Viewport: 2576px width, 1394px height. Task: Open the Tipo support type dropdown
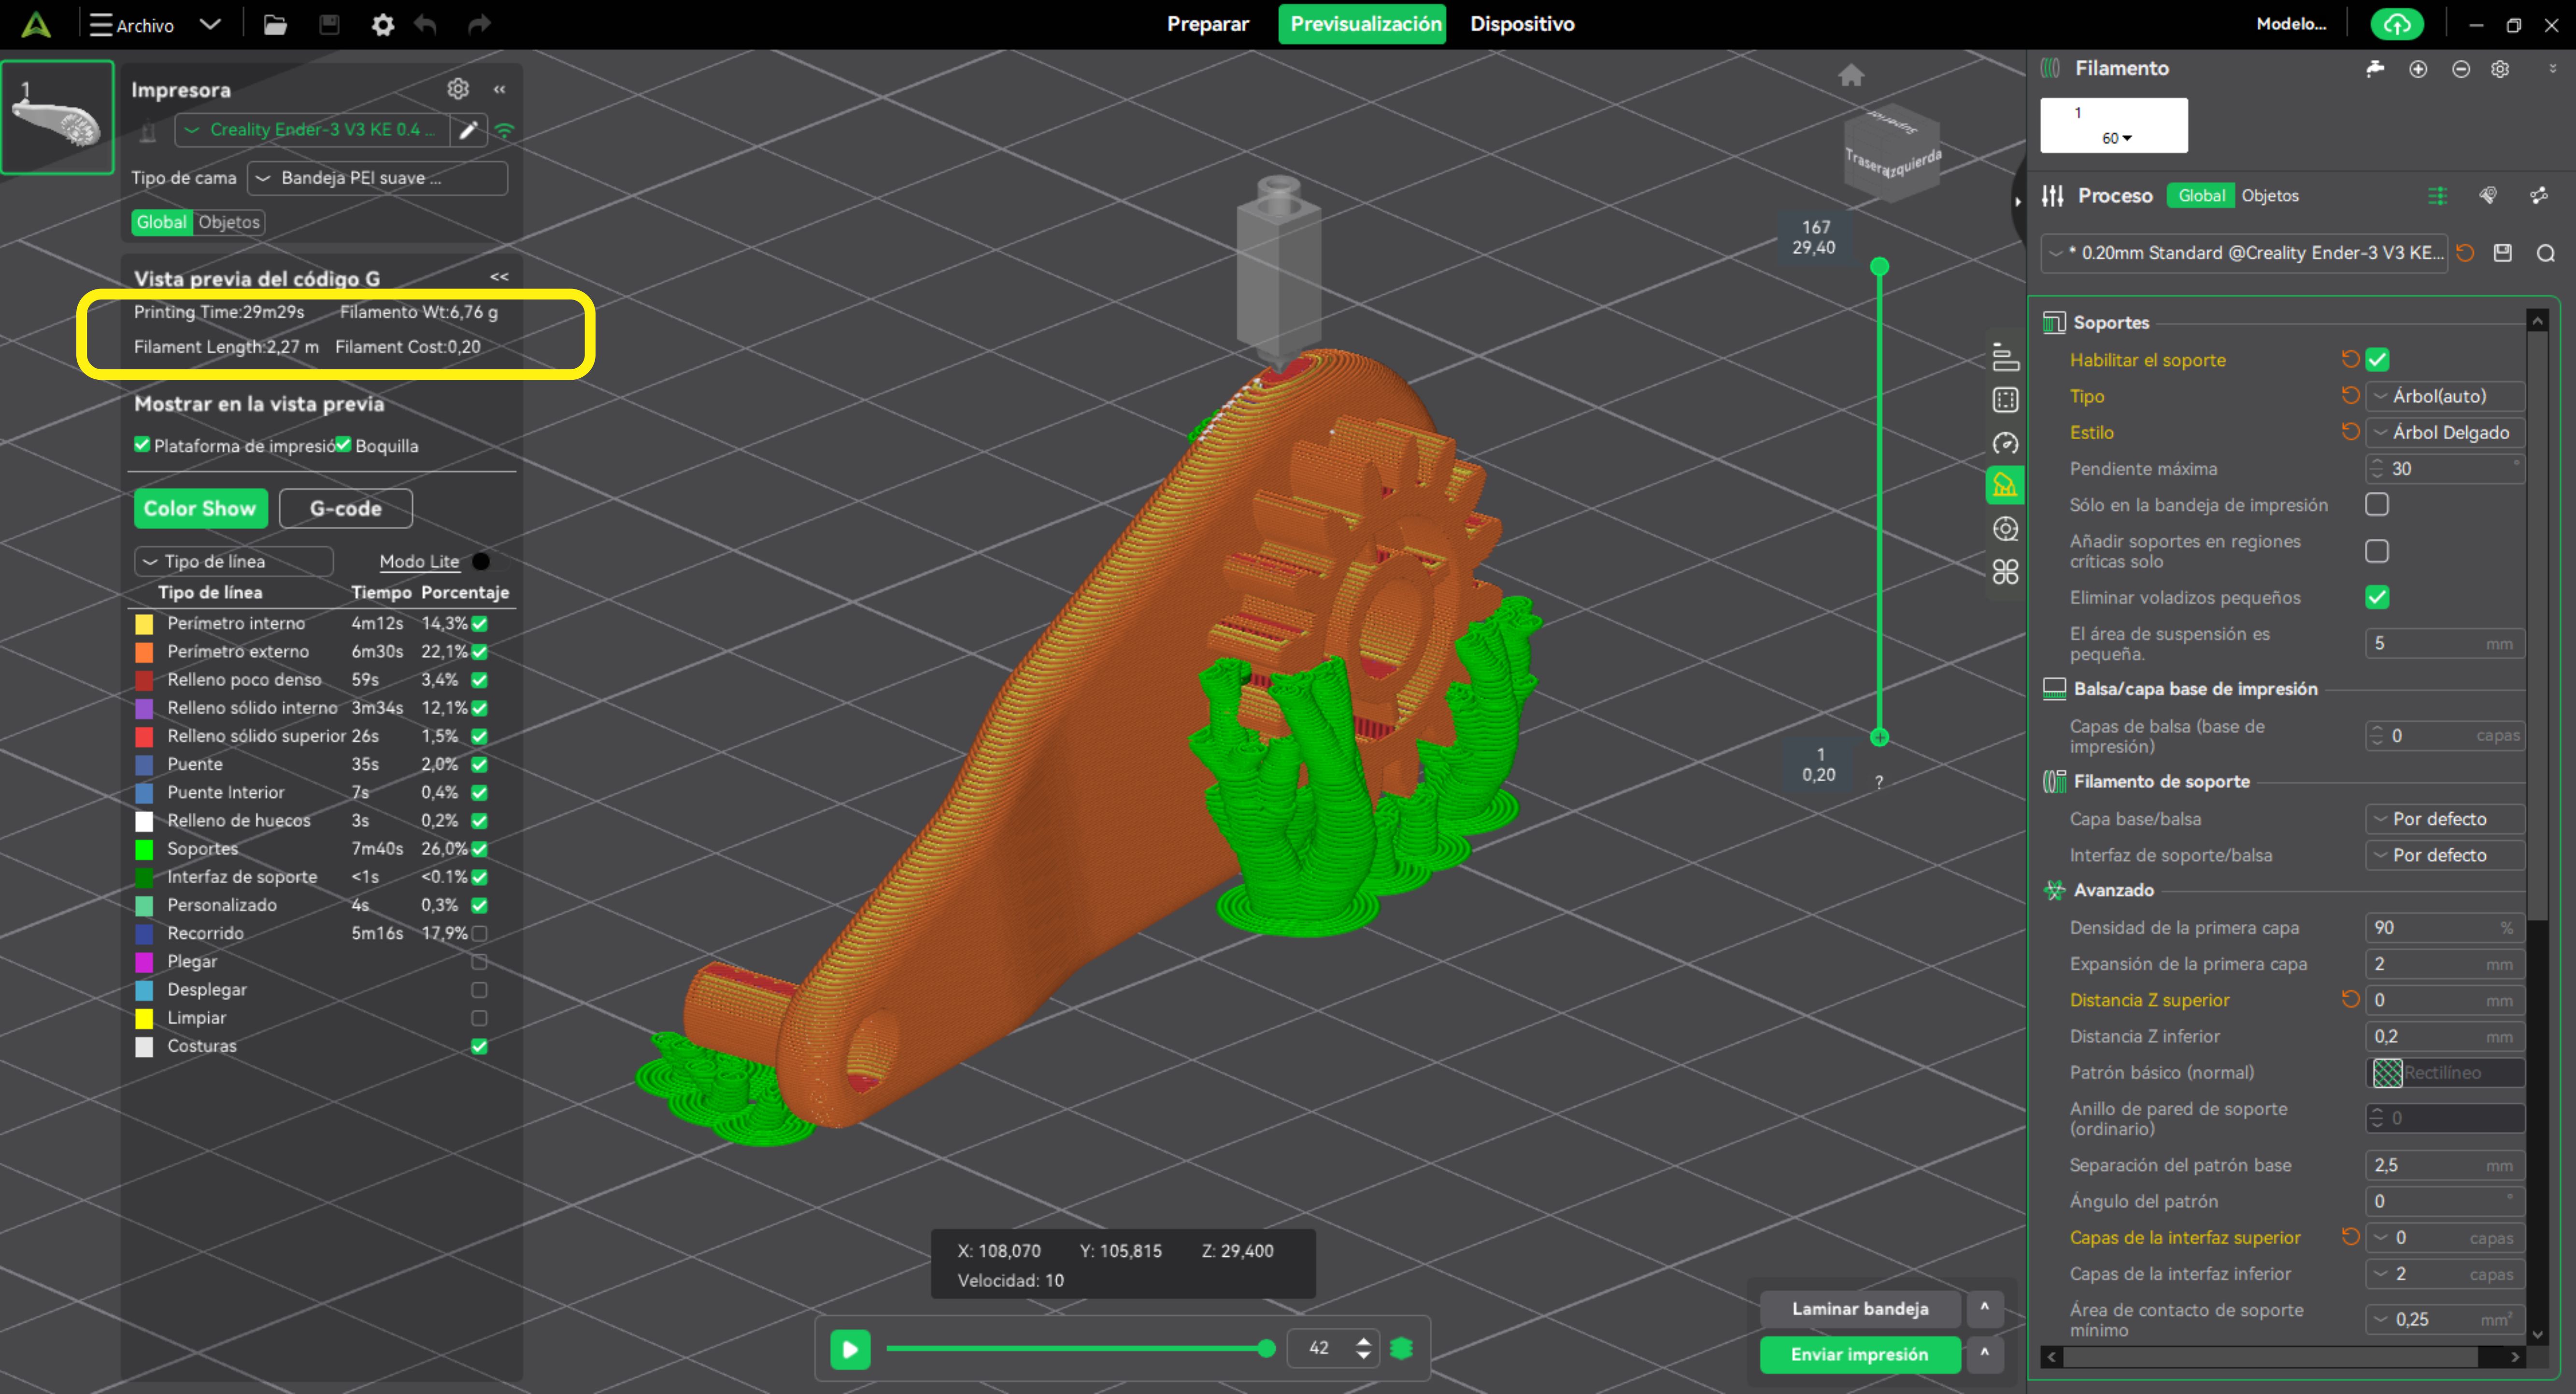tap(2445, 396)
